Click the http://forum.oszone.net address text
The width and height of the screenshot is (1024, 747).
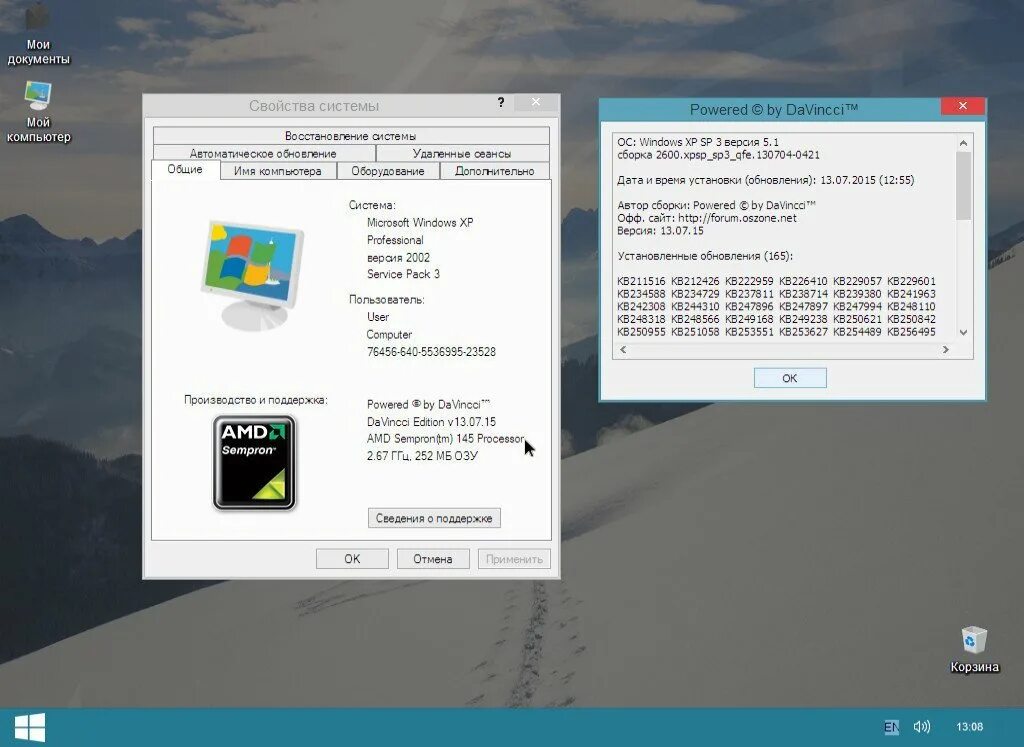click(737, 218)
